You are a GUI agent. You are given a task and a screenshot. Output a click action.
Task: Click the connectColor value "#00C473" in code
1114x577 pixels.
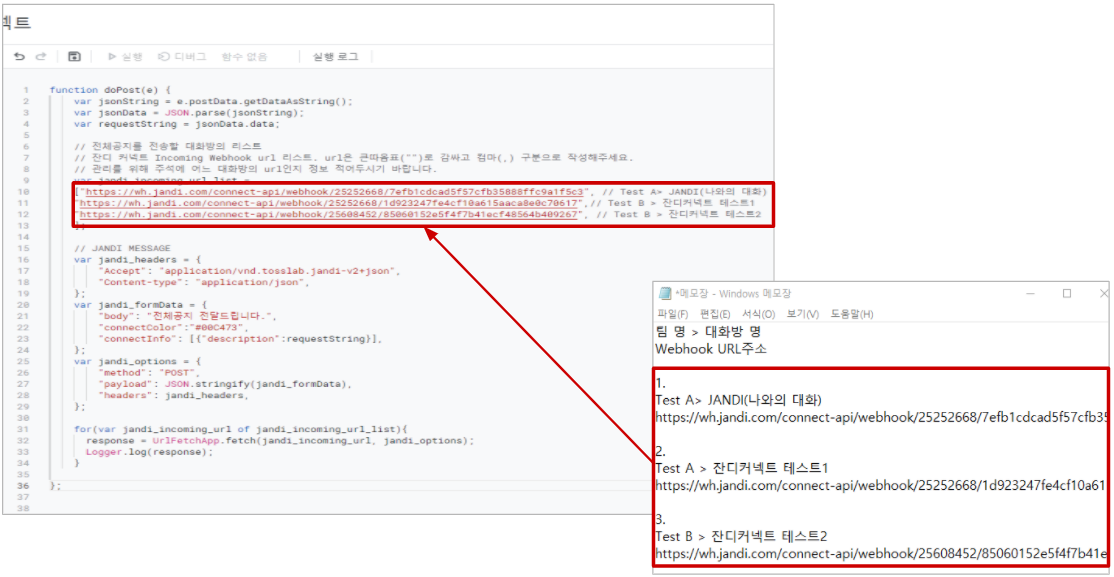[215, 327]
